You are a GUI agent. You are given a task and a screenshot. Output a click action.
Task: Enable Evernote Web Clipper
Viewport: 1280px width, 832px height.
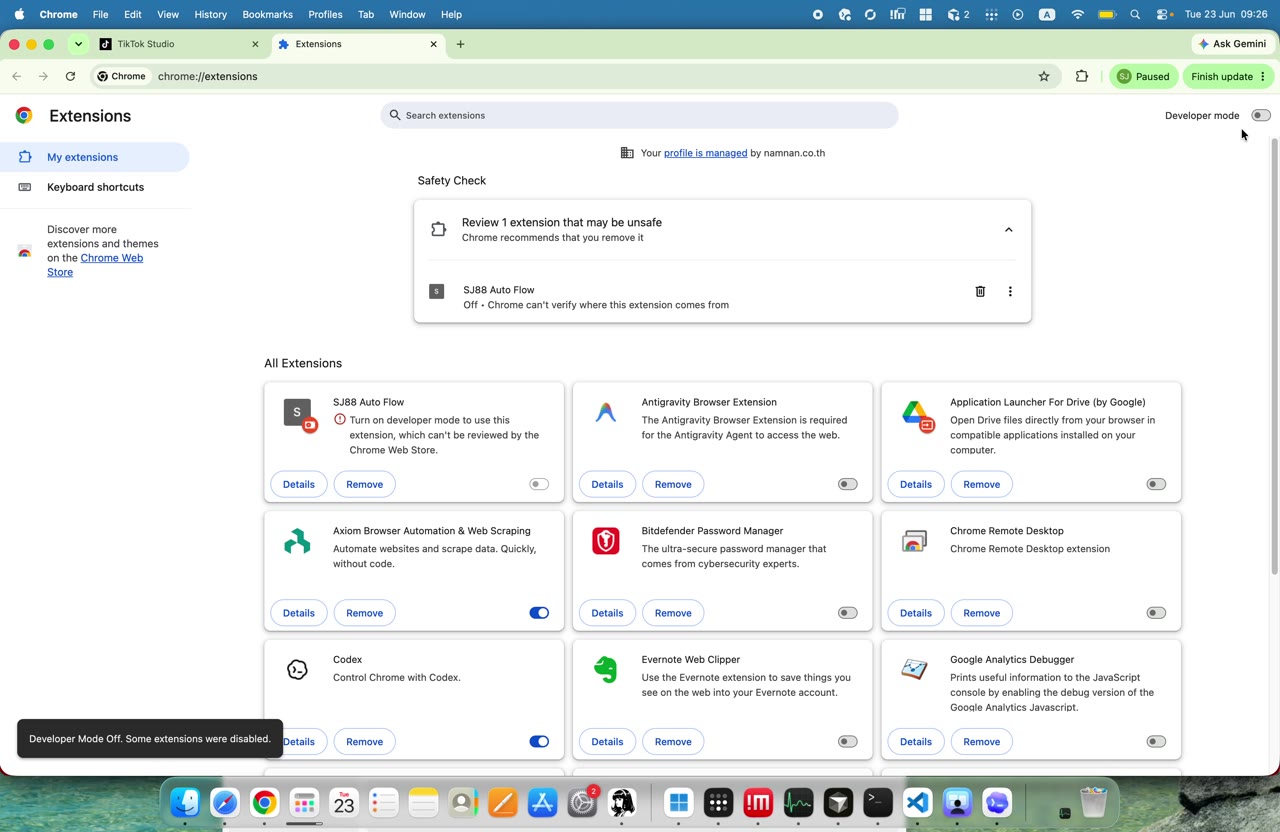[848, 742]
